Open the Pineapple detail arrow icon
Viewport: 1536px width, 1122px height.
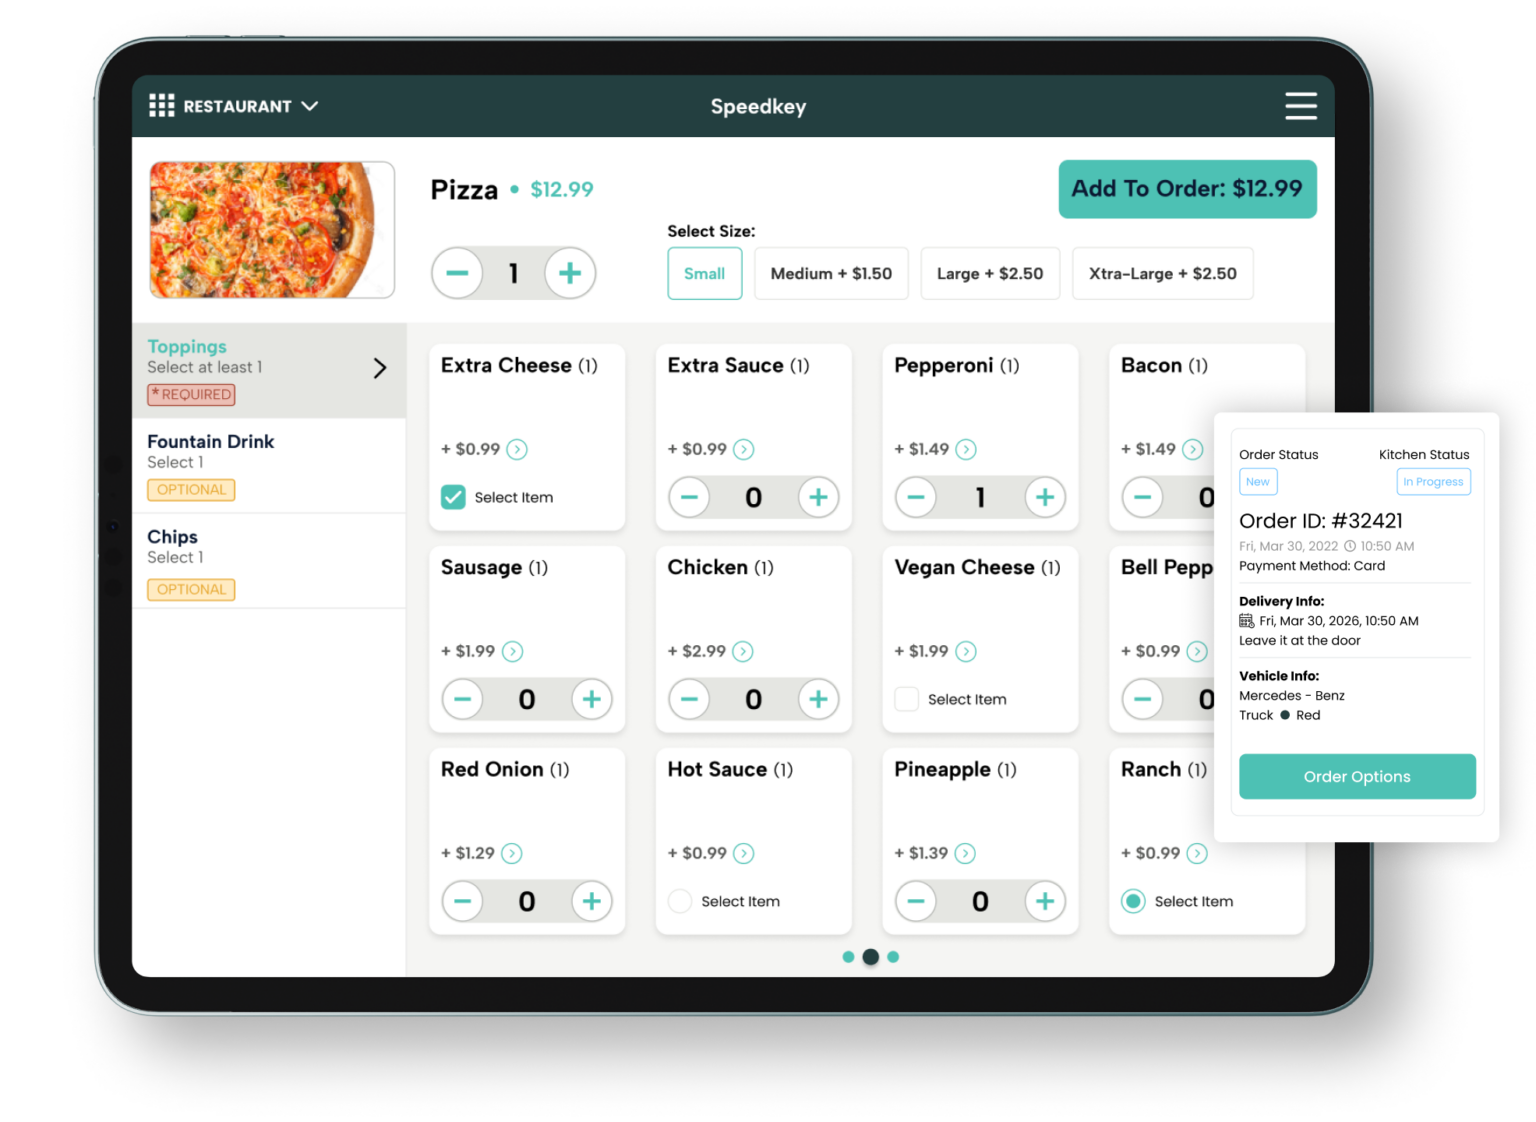[965, 853]
